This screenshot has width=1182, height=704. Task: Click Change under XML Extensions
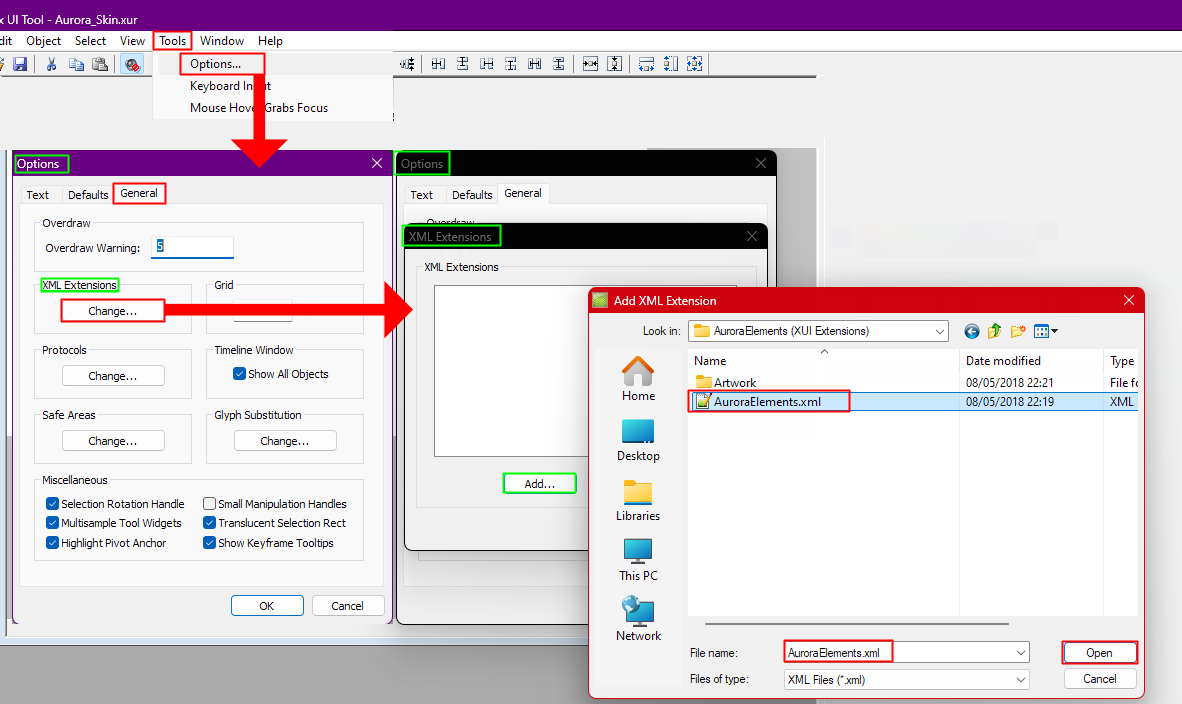(x=112, y=311)
